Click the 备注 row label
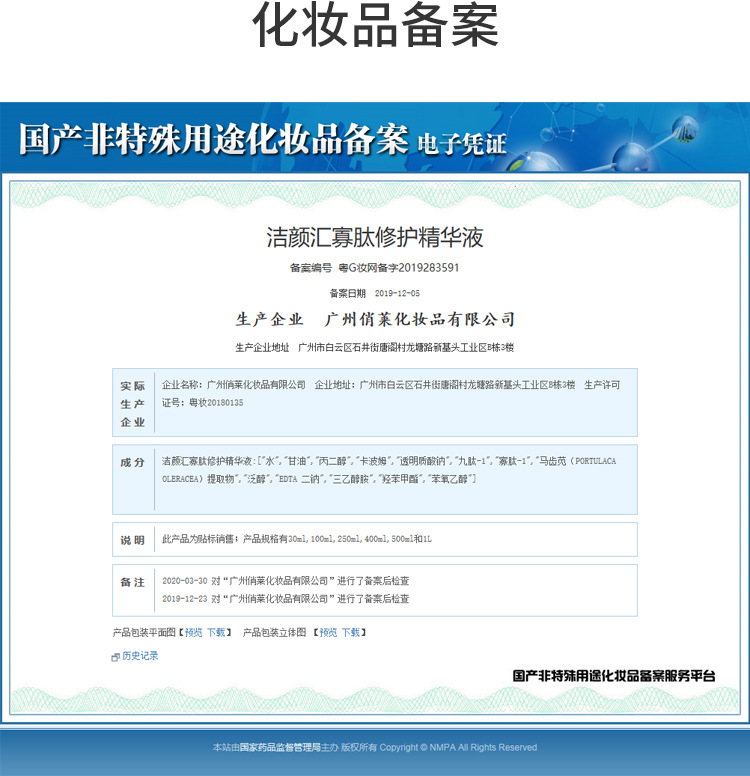 coord(133,582)
